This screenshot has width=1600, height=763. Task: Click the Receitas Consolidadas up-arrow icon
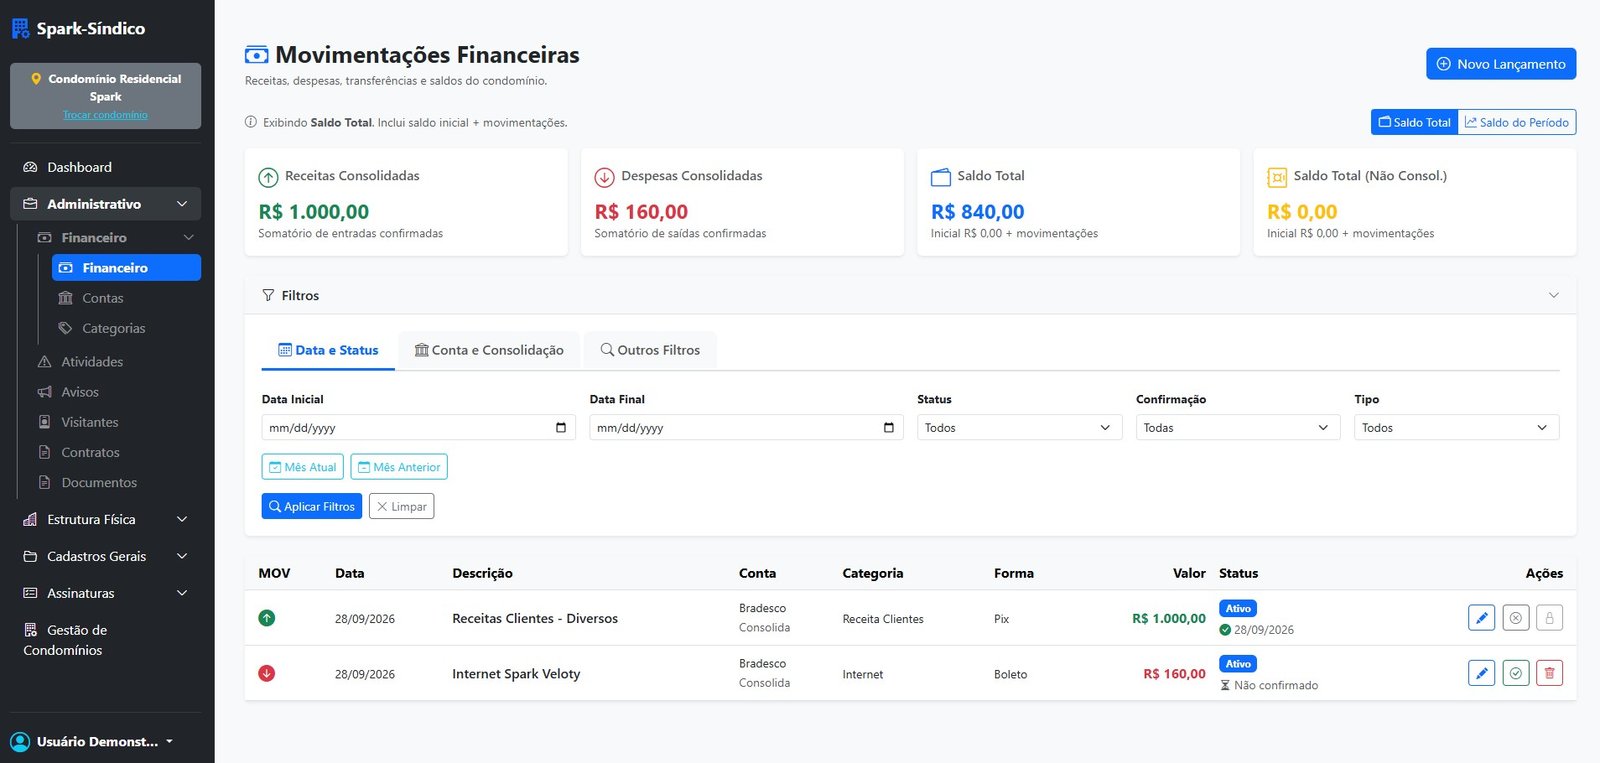[x=268, y=177]
